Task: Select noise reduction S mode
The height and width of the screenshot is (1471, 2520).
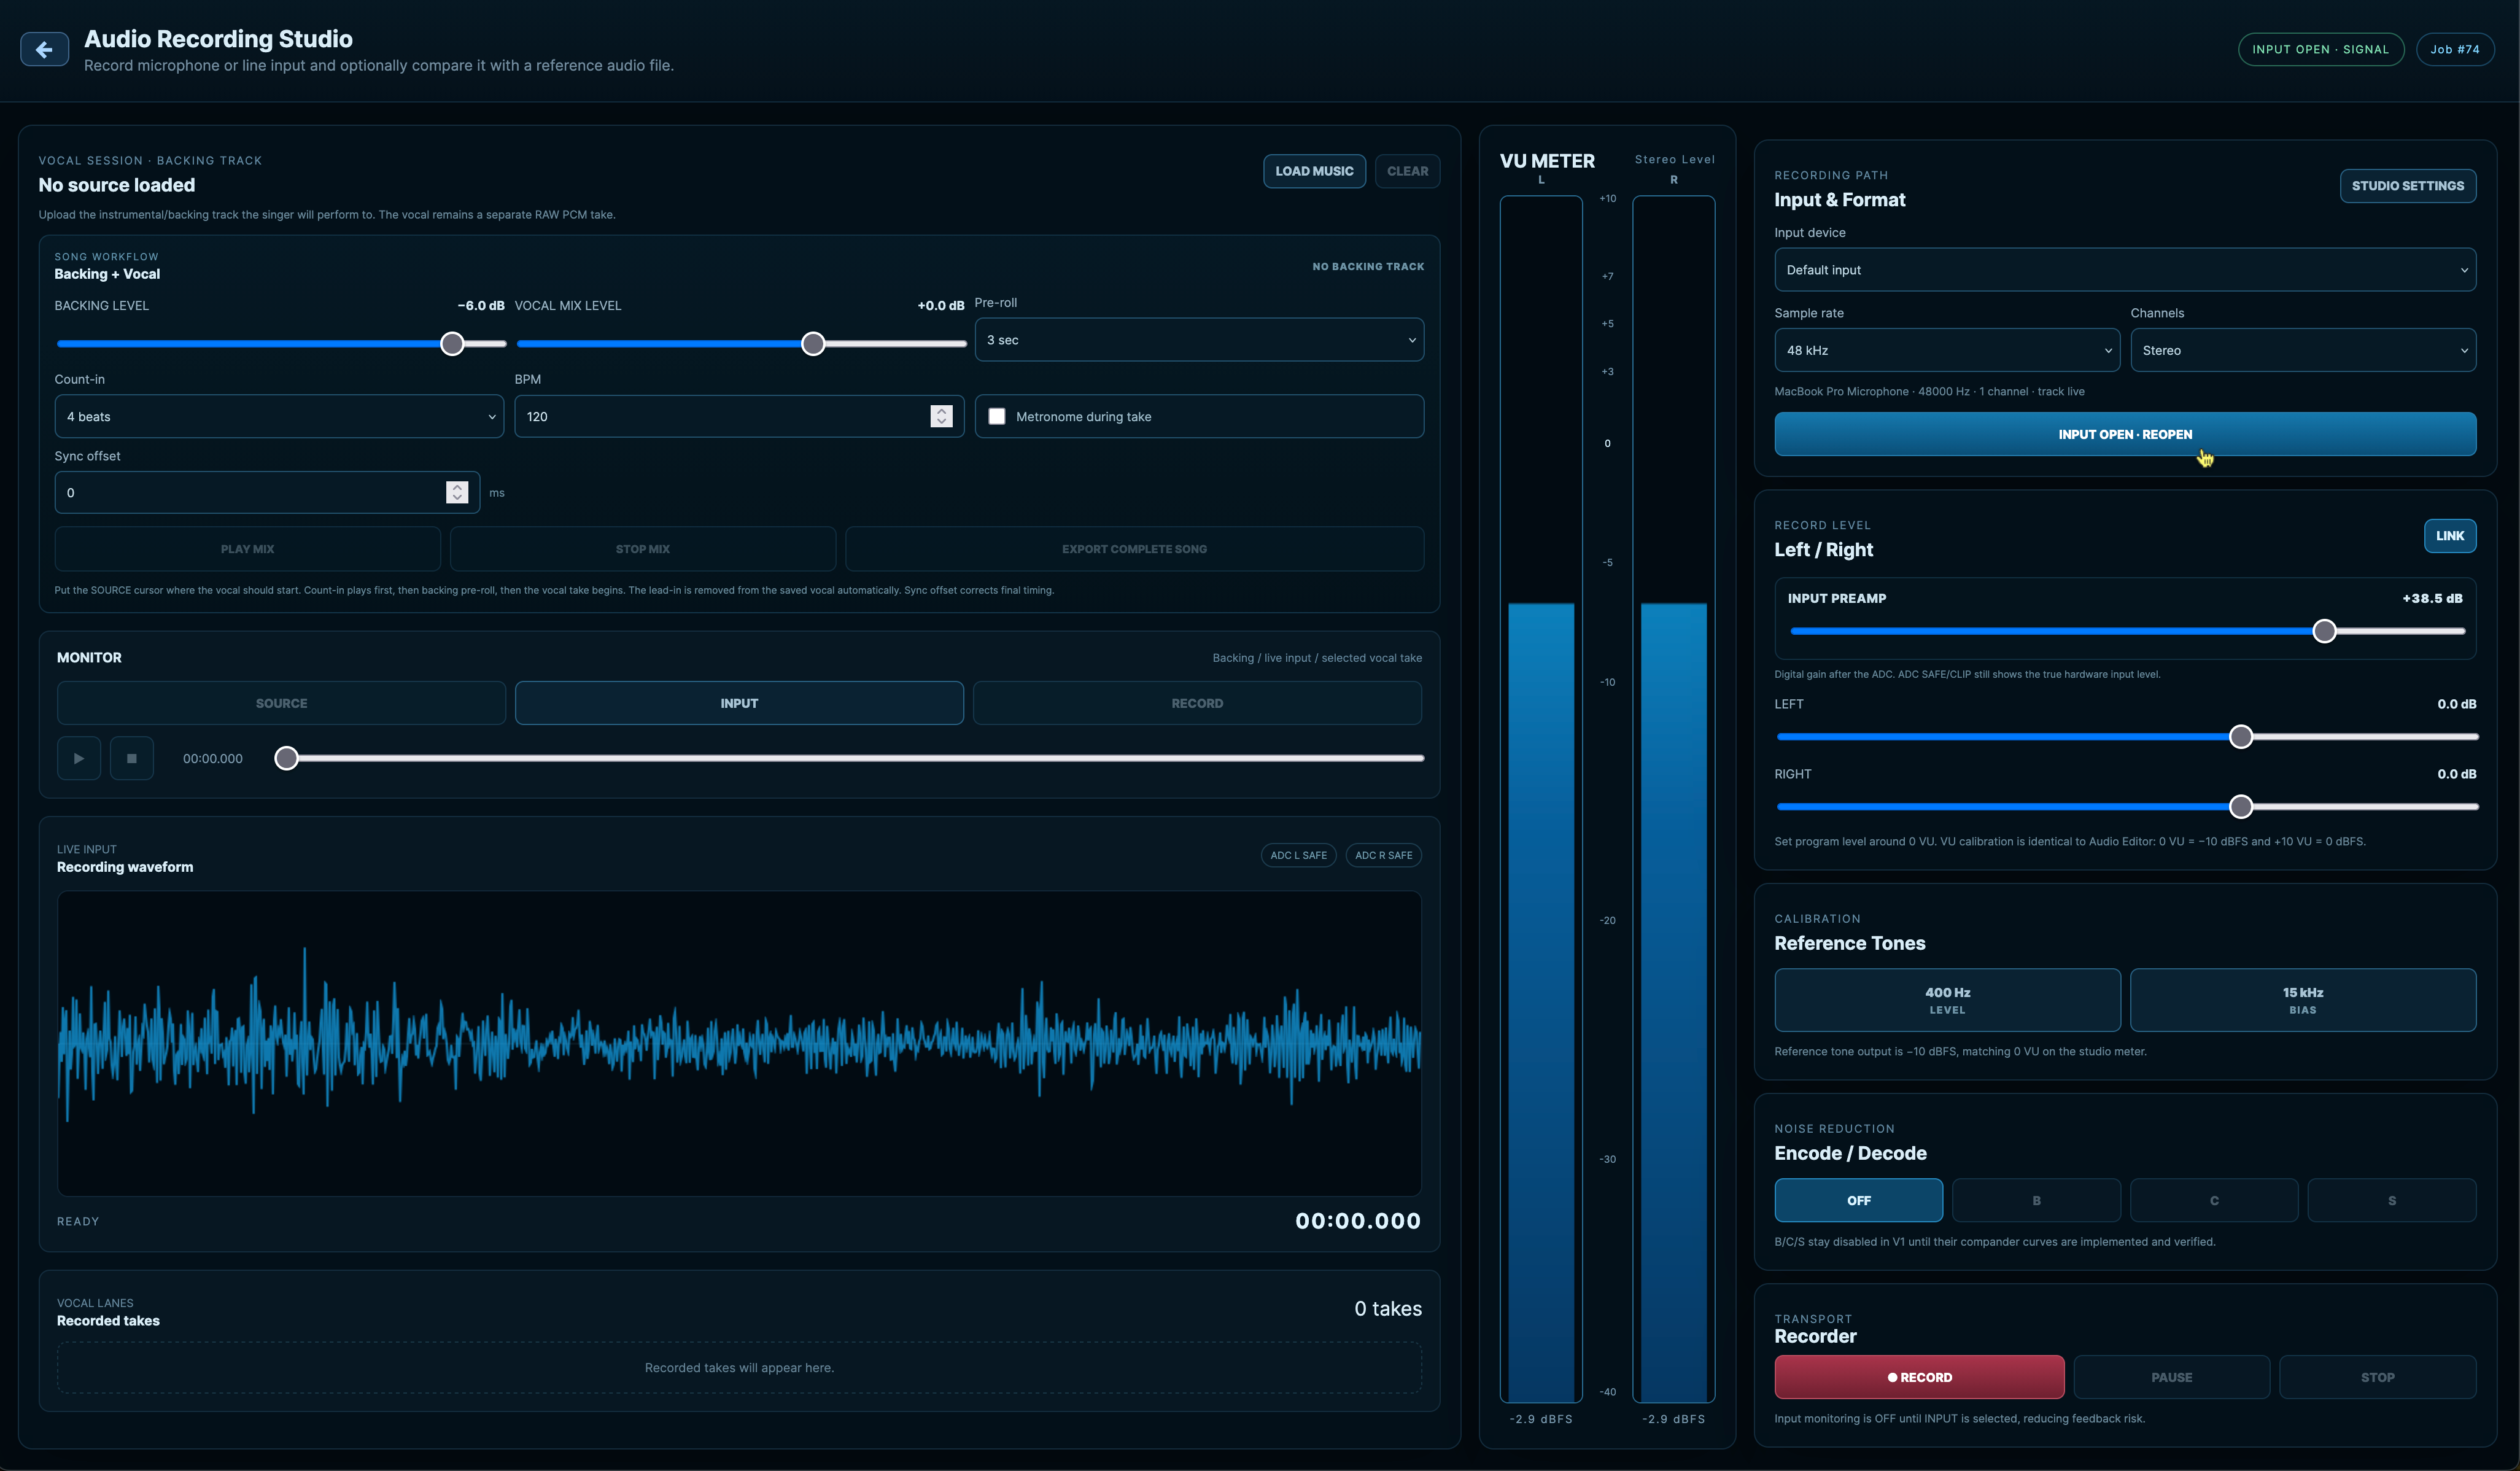Action: 2392,1200
